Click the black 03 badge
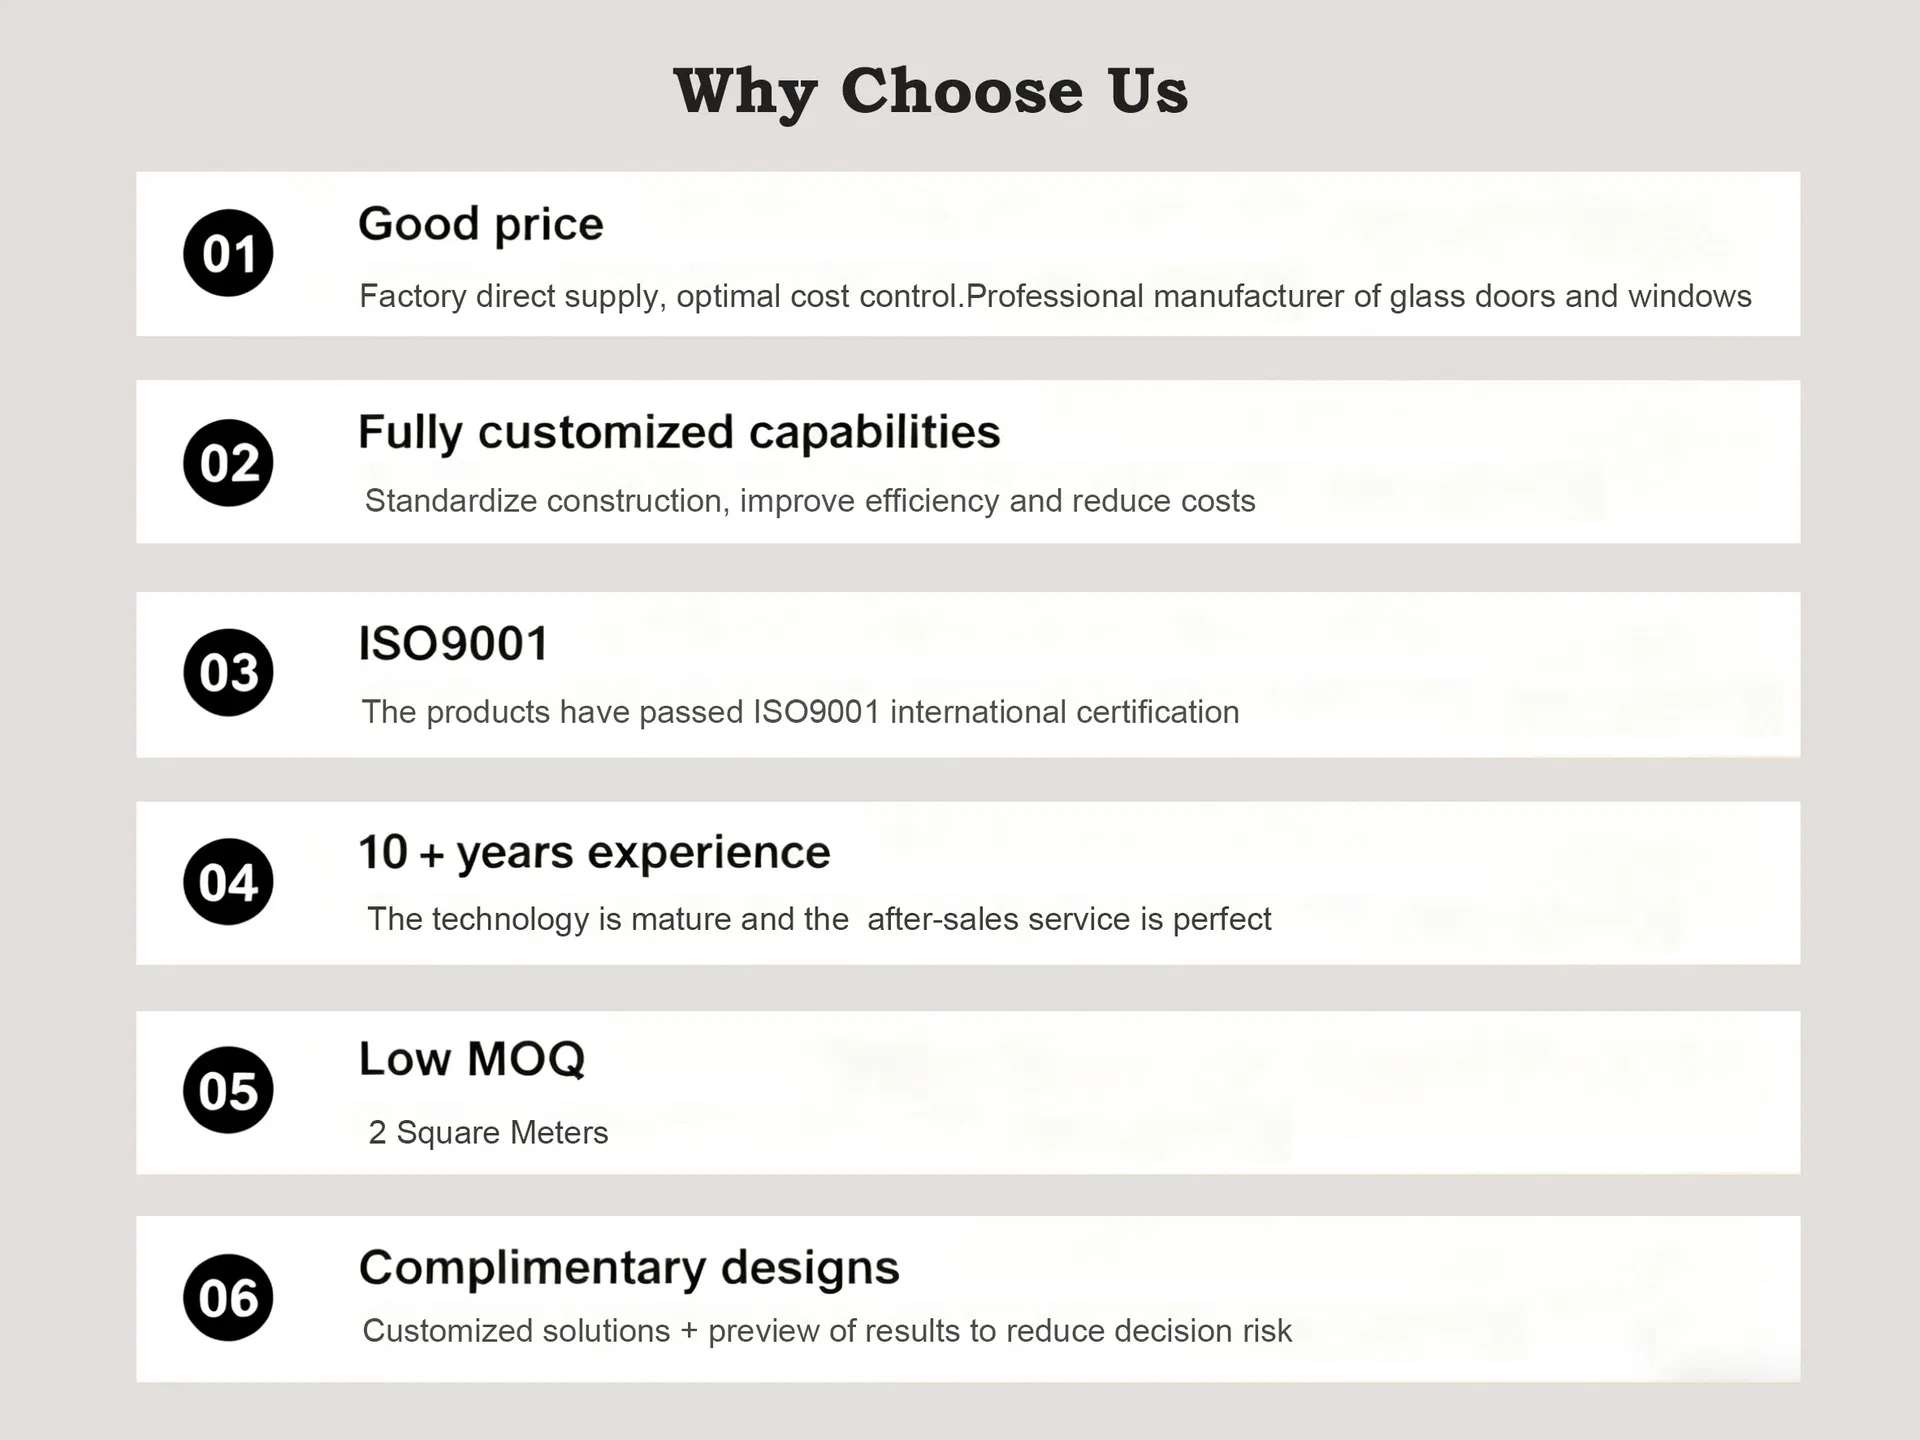The image size is (1920, 1440). 228,672
